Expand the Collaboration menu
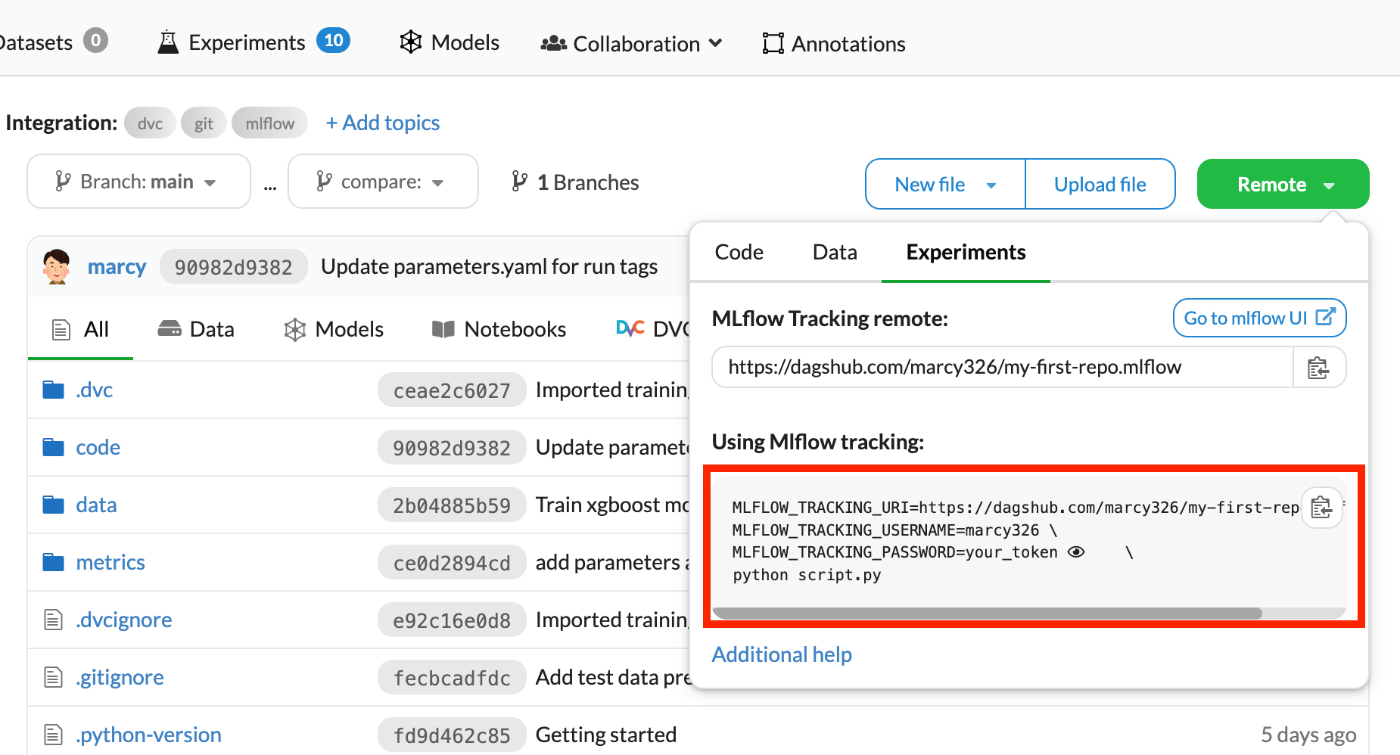Viewport: 1400px width, 755px height. tap(631, 43)
